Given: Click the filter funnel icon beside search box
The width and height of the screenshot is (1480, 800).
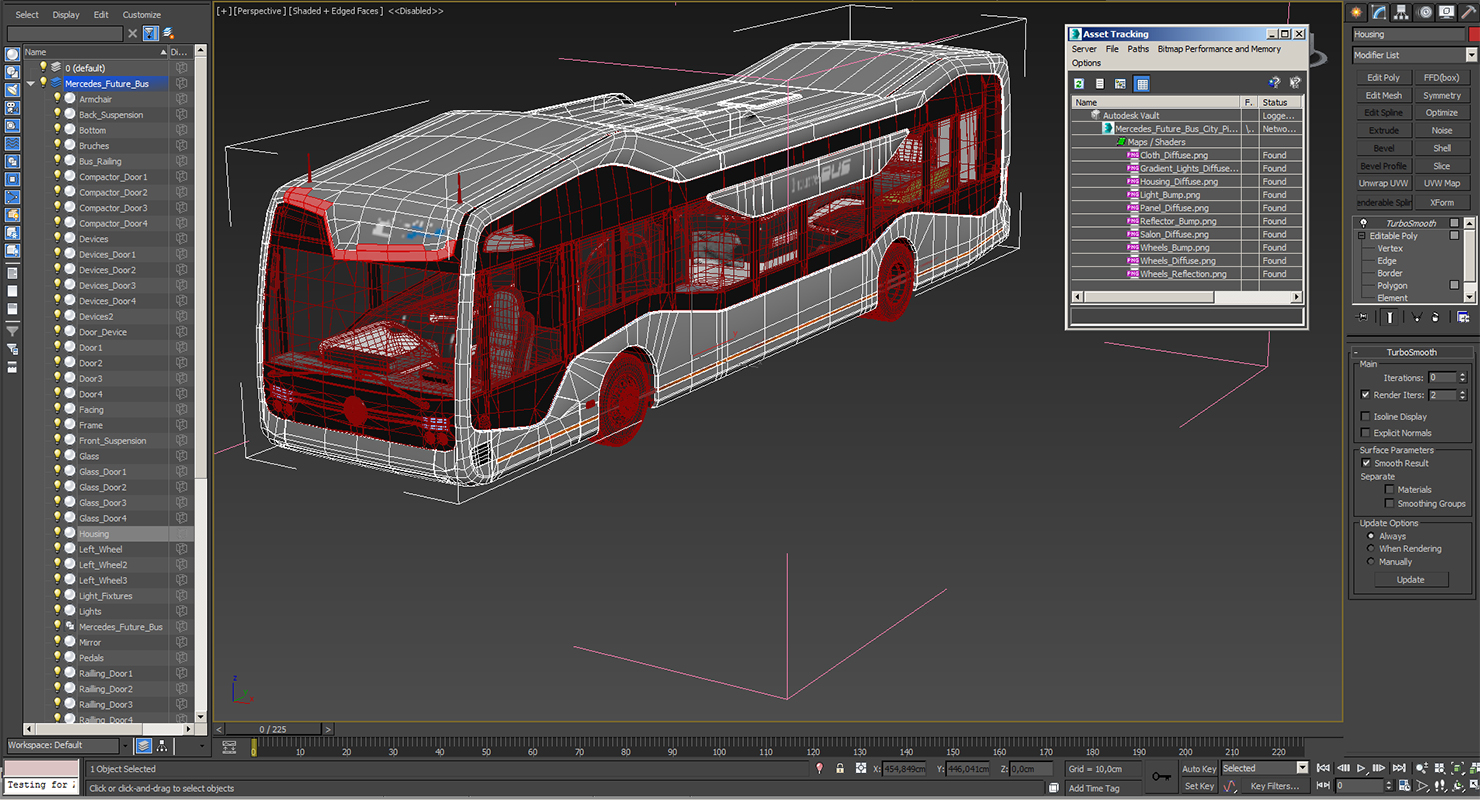Looking at the screenshot, I should 150,33.
